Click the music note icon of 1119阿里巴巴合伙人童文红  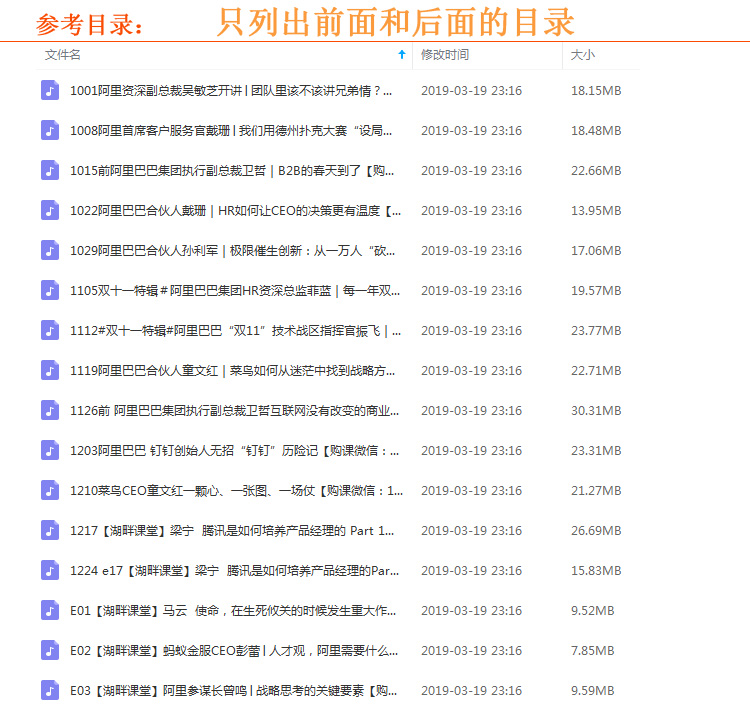pos(50,370)
